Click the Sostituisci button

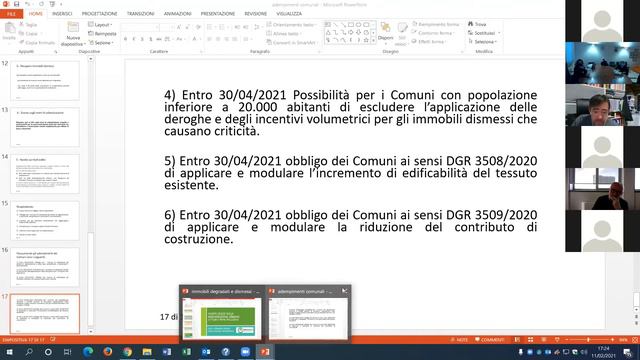(484, 33)
